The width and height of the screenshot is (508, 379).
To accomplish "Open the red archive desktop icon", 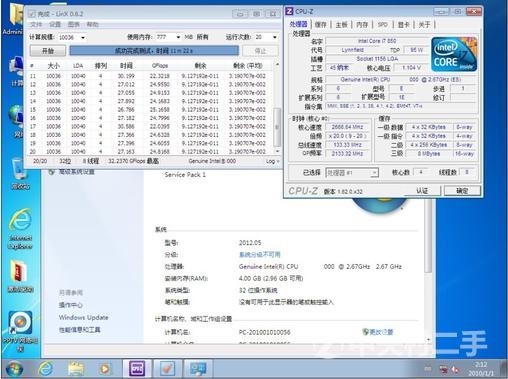I will (20, 276).
